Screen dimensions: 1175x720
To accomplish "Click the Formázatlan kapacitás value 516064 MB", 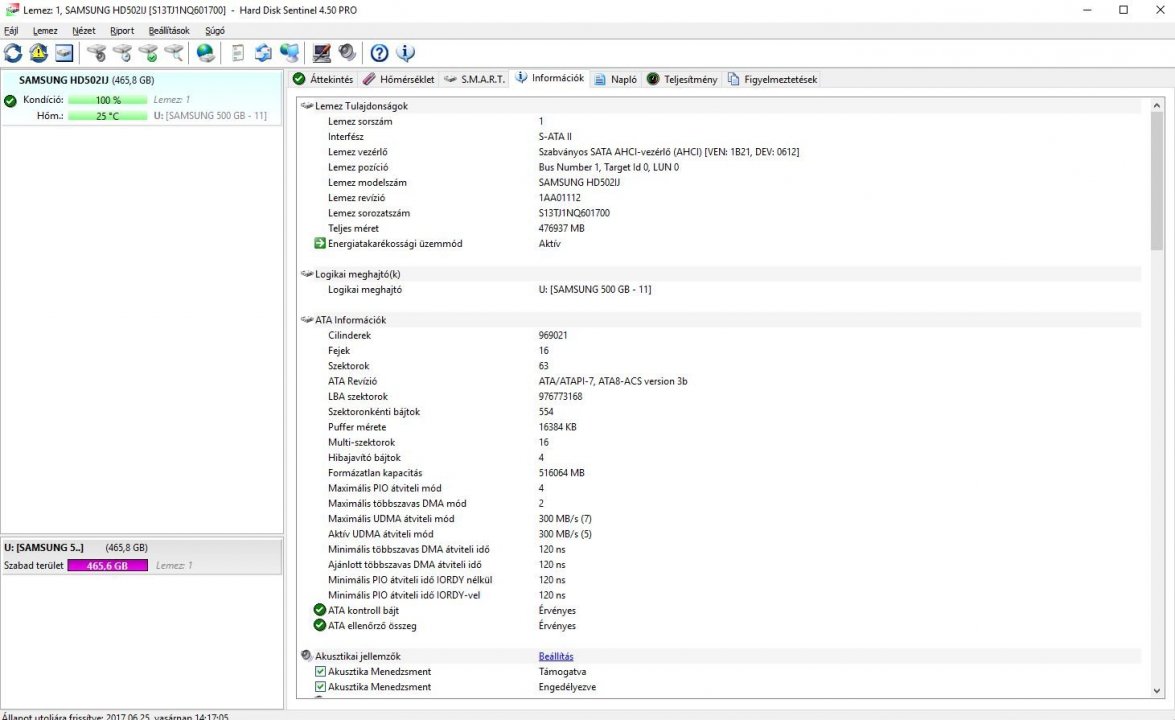I will click(x=561, y=473).
